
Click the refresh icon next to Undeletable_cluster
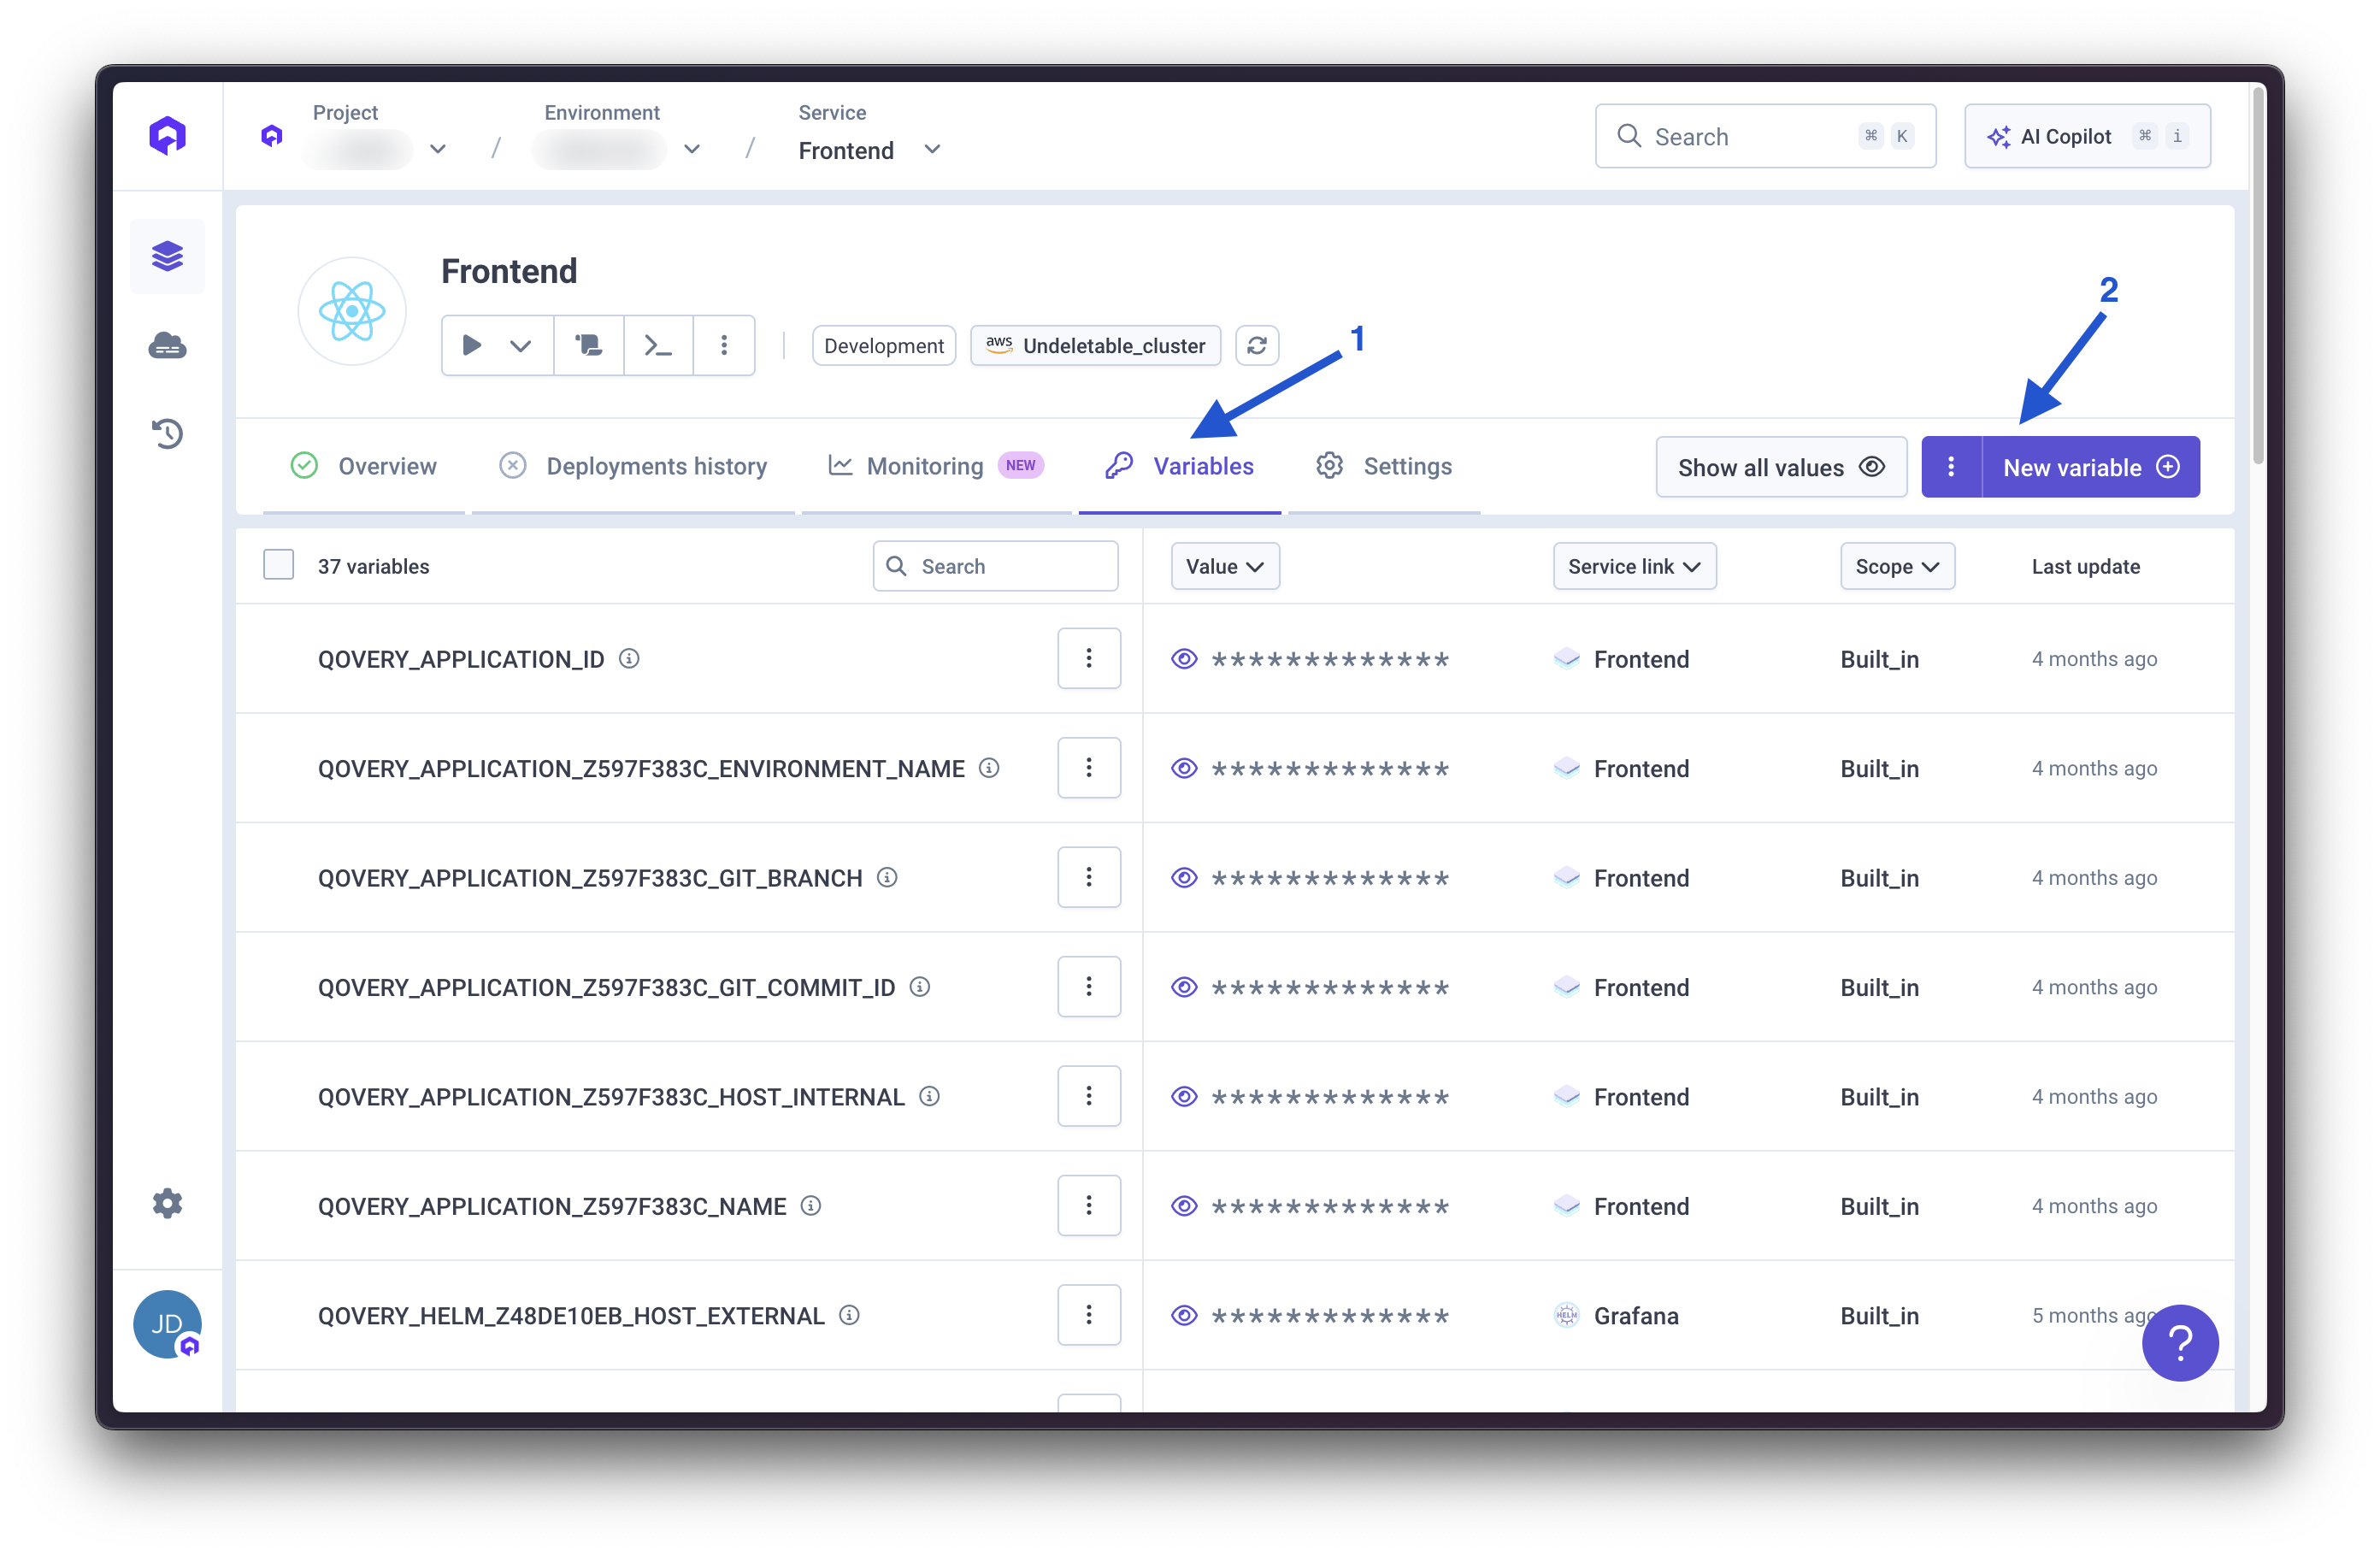click(1257, 346)
